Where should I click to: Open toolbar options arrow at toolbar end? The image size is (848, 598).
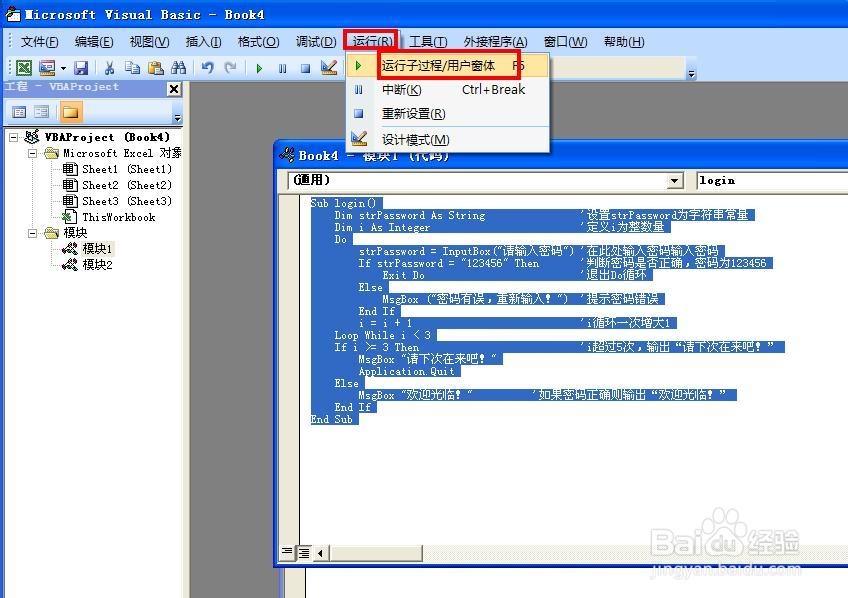coord(691,73)
